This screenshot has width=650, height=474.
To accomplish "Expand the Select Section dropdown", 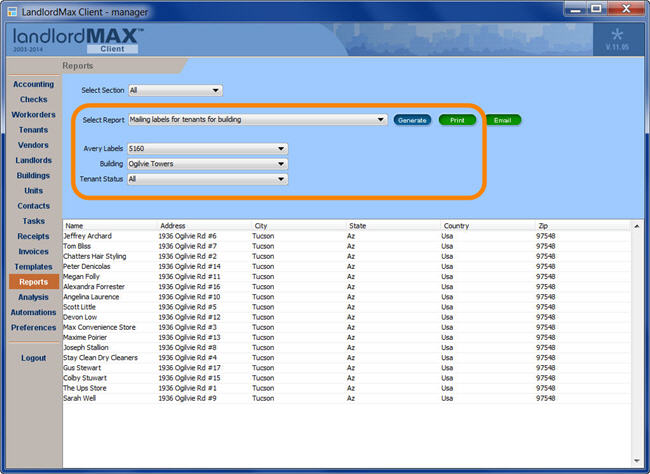I will 175,90.
